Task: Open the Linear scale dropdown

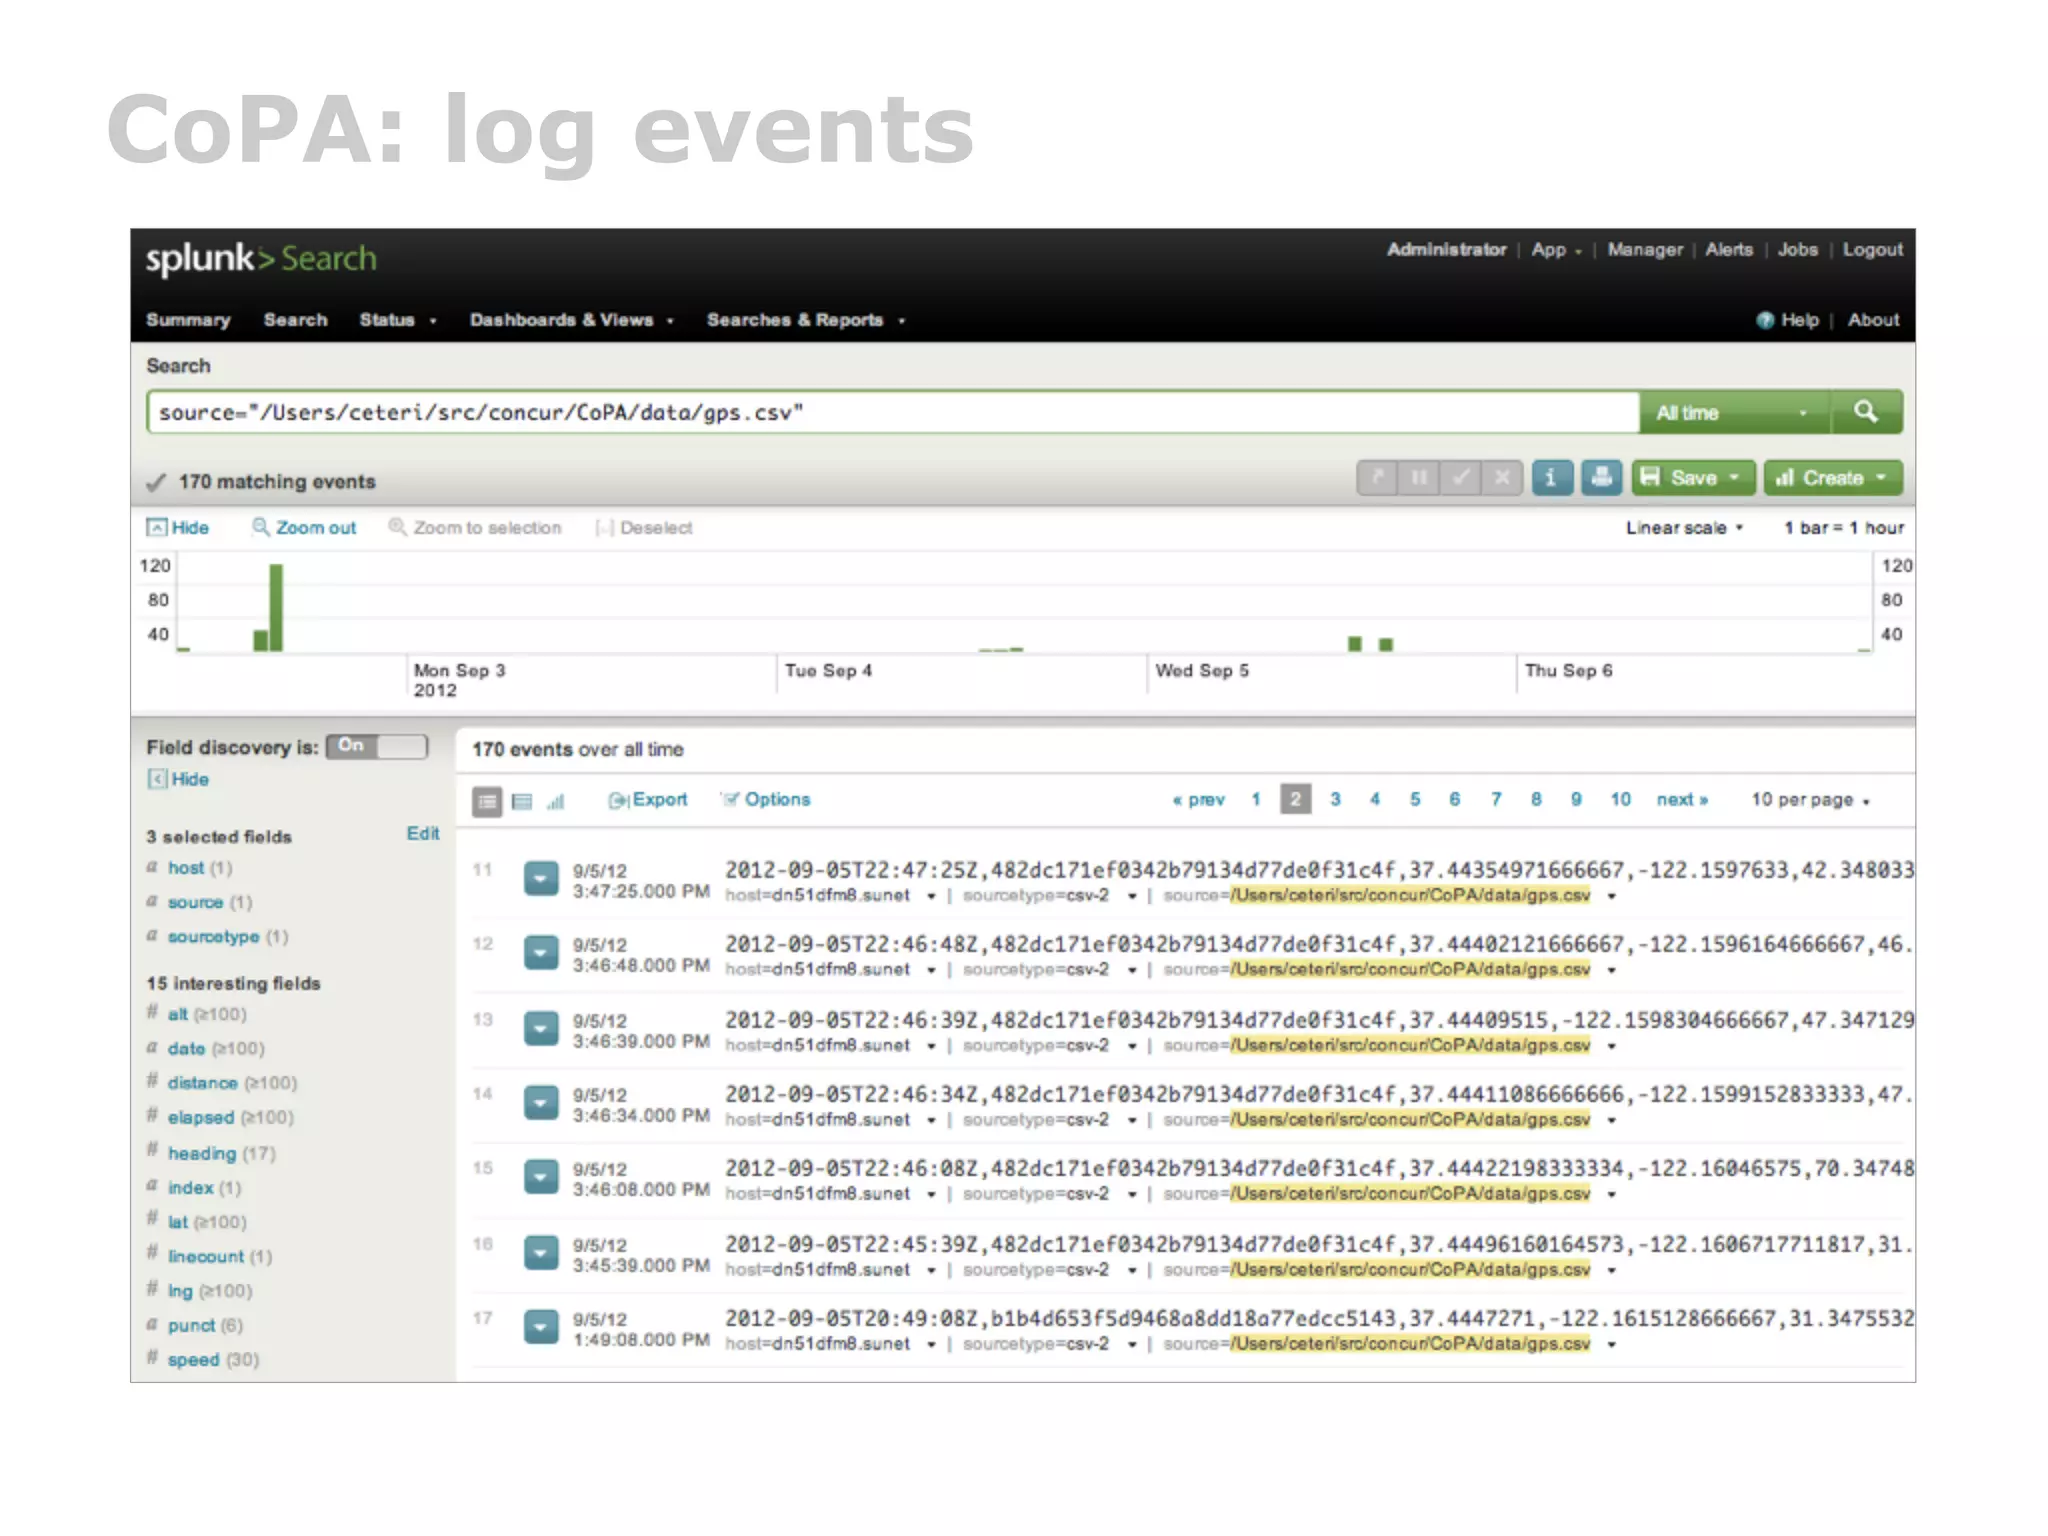Action: (x=1684, y=528)
